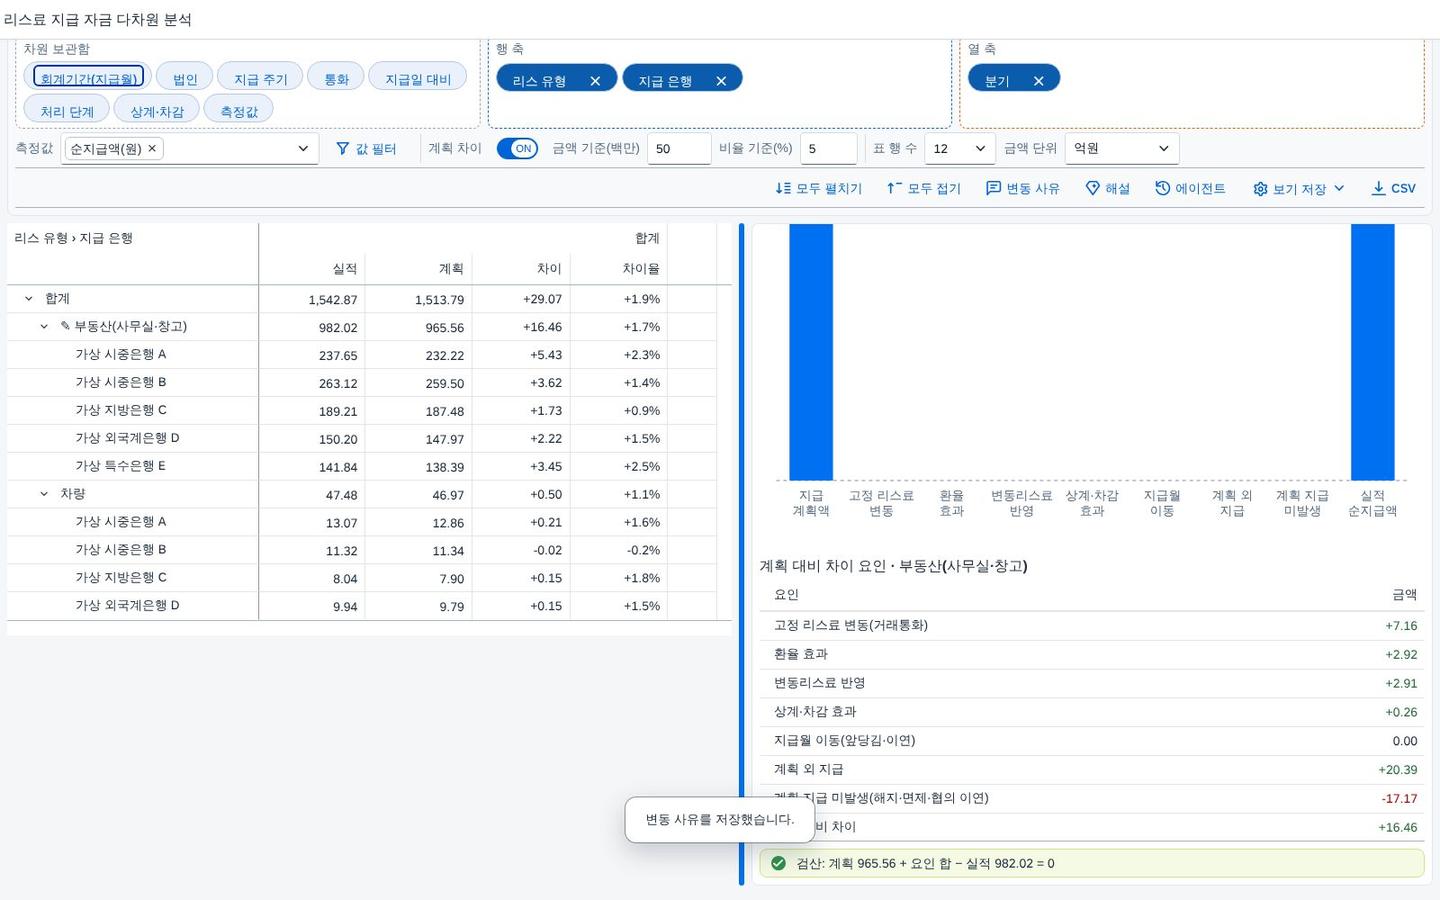Click the 금액 기준(백만) input field
1440x900 pixels.
pos(679,149)
